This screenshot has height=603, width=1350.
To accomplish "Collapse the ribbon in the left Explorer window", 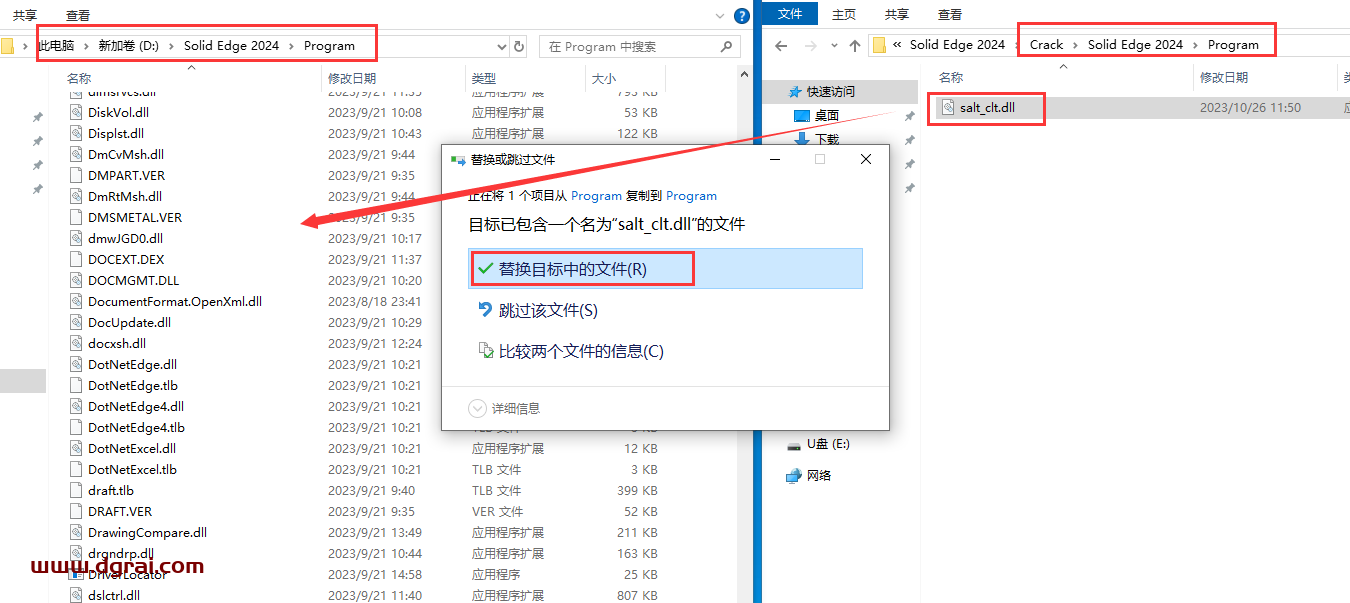I will (721, 16).
